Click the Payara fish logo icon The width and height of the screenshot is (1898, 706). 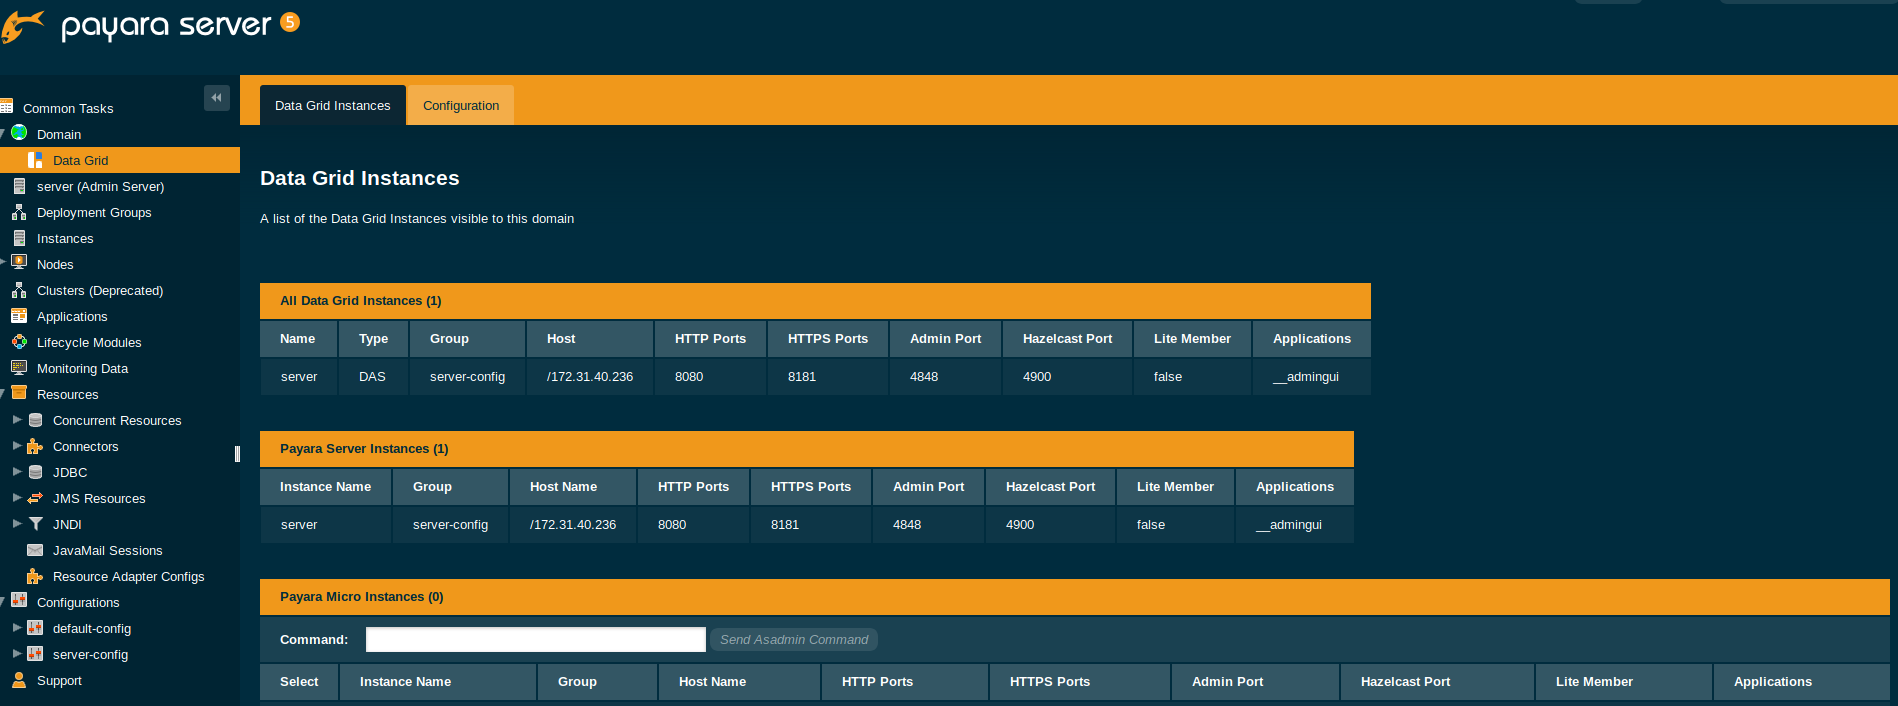22,26
